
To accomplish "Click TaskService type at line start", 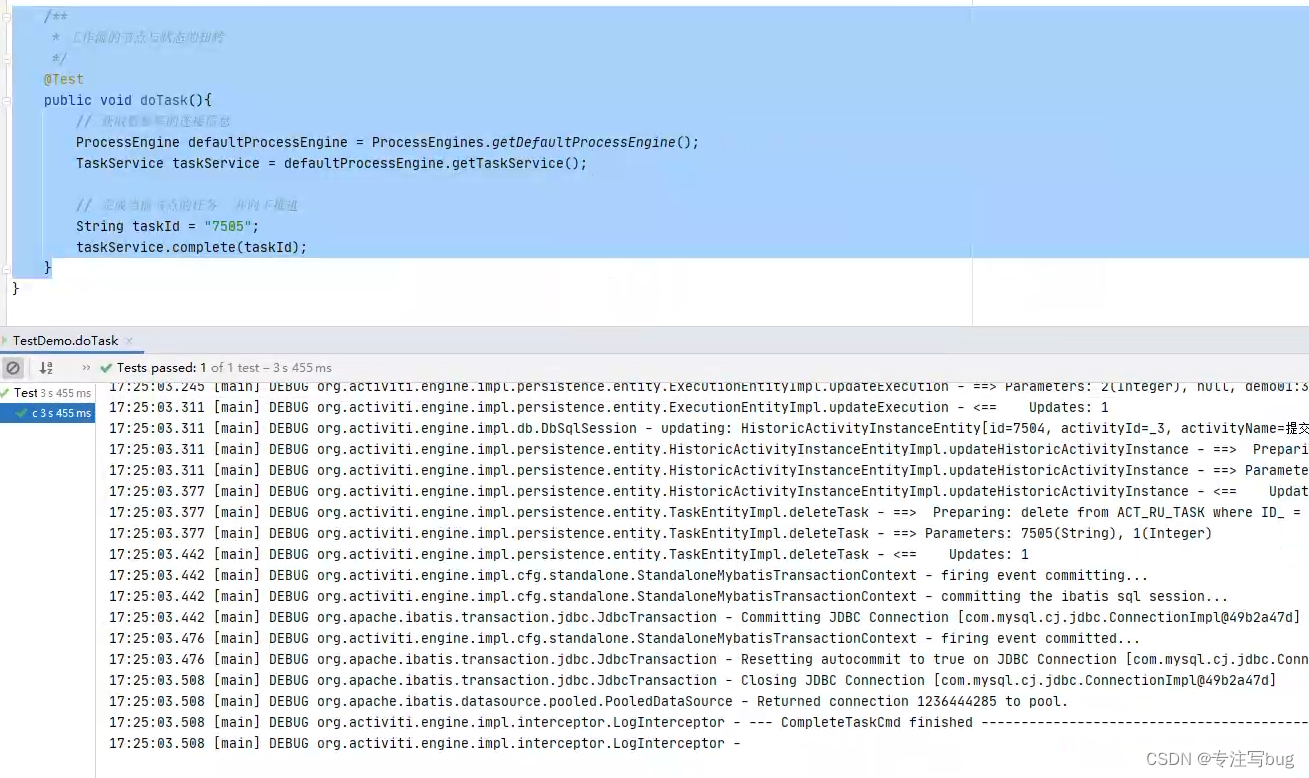I will (120, 163).
